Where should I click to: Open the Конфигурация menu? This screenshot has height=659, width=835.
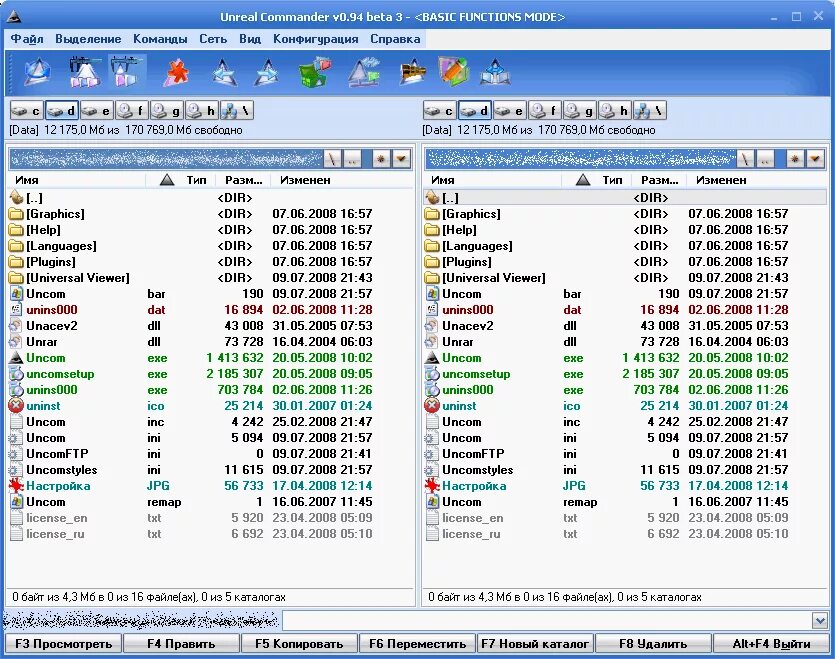[x=316, y=39]
